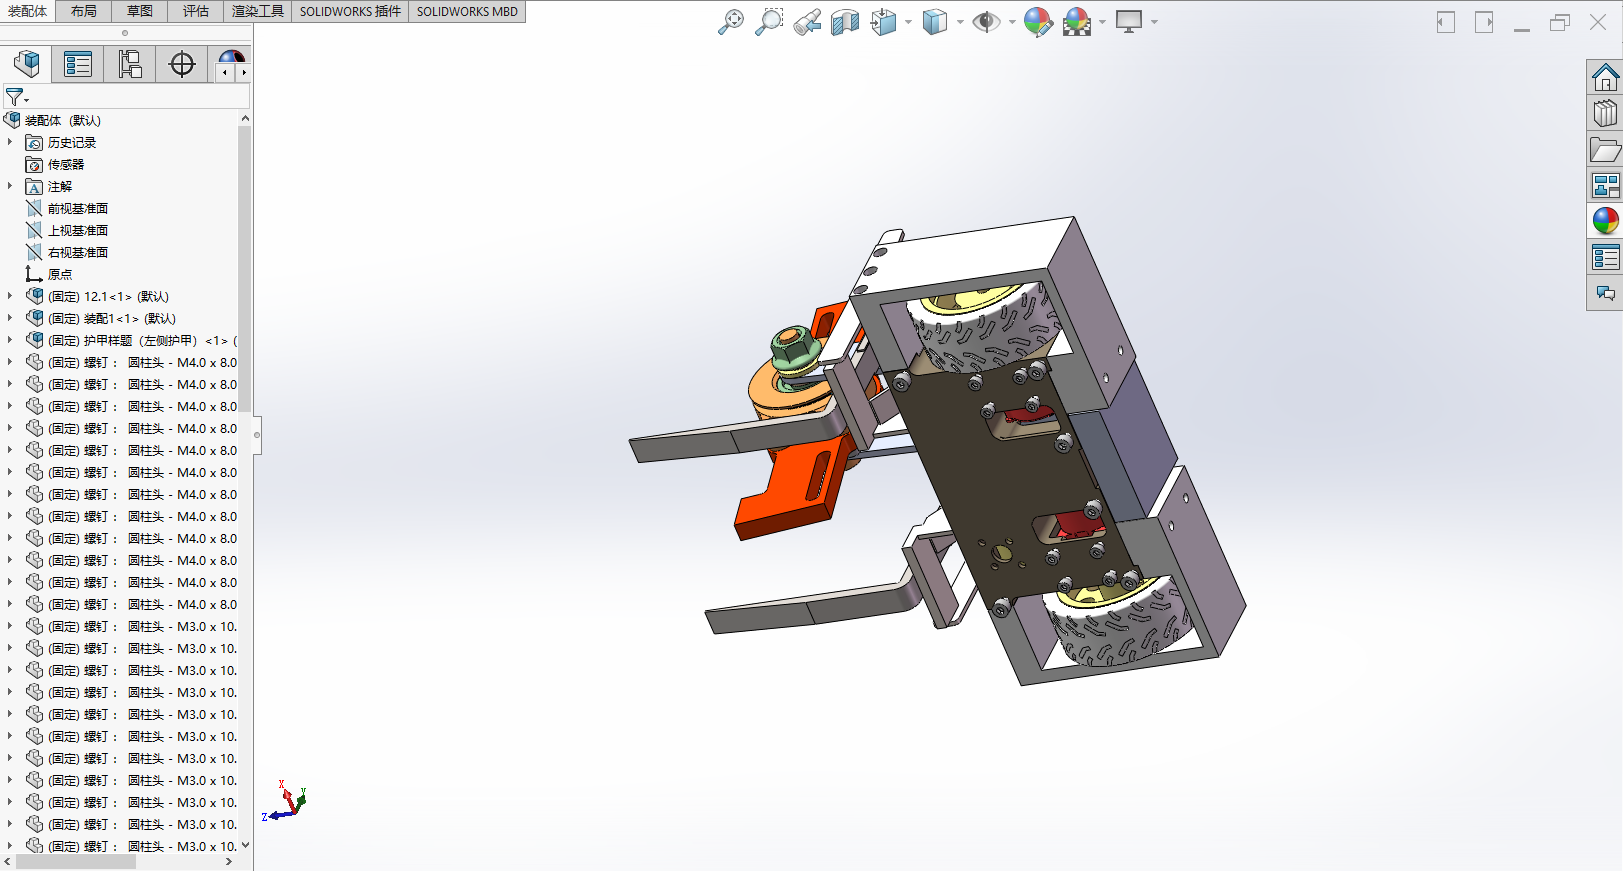This screenshot has height=871, width=1623.
Task: Open SOLIDWORKS Resources home task pane
Action: [1605, 77]
